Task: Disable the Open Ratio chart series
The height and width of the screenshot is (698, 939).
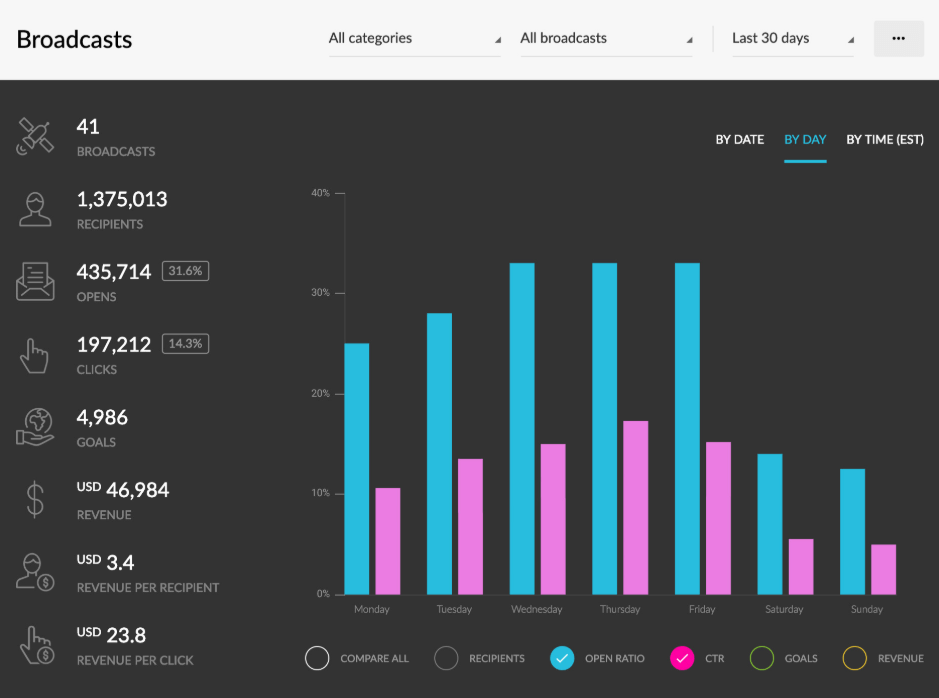Action: tap(562, 658)
